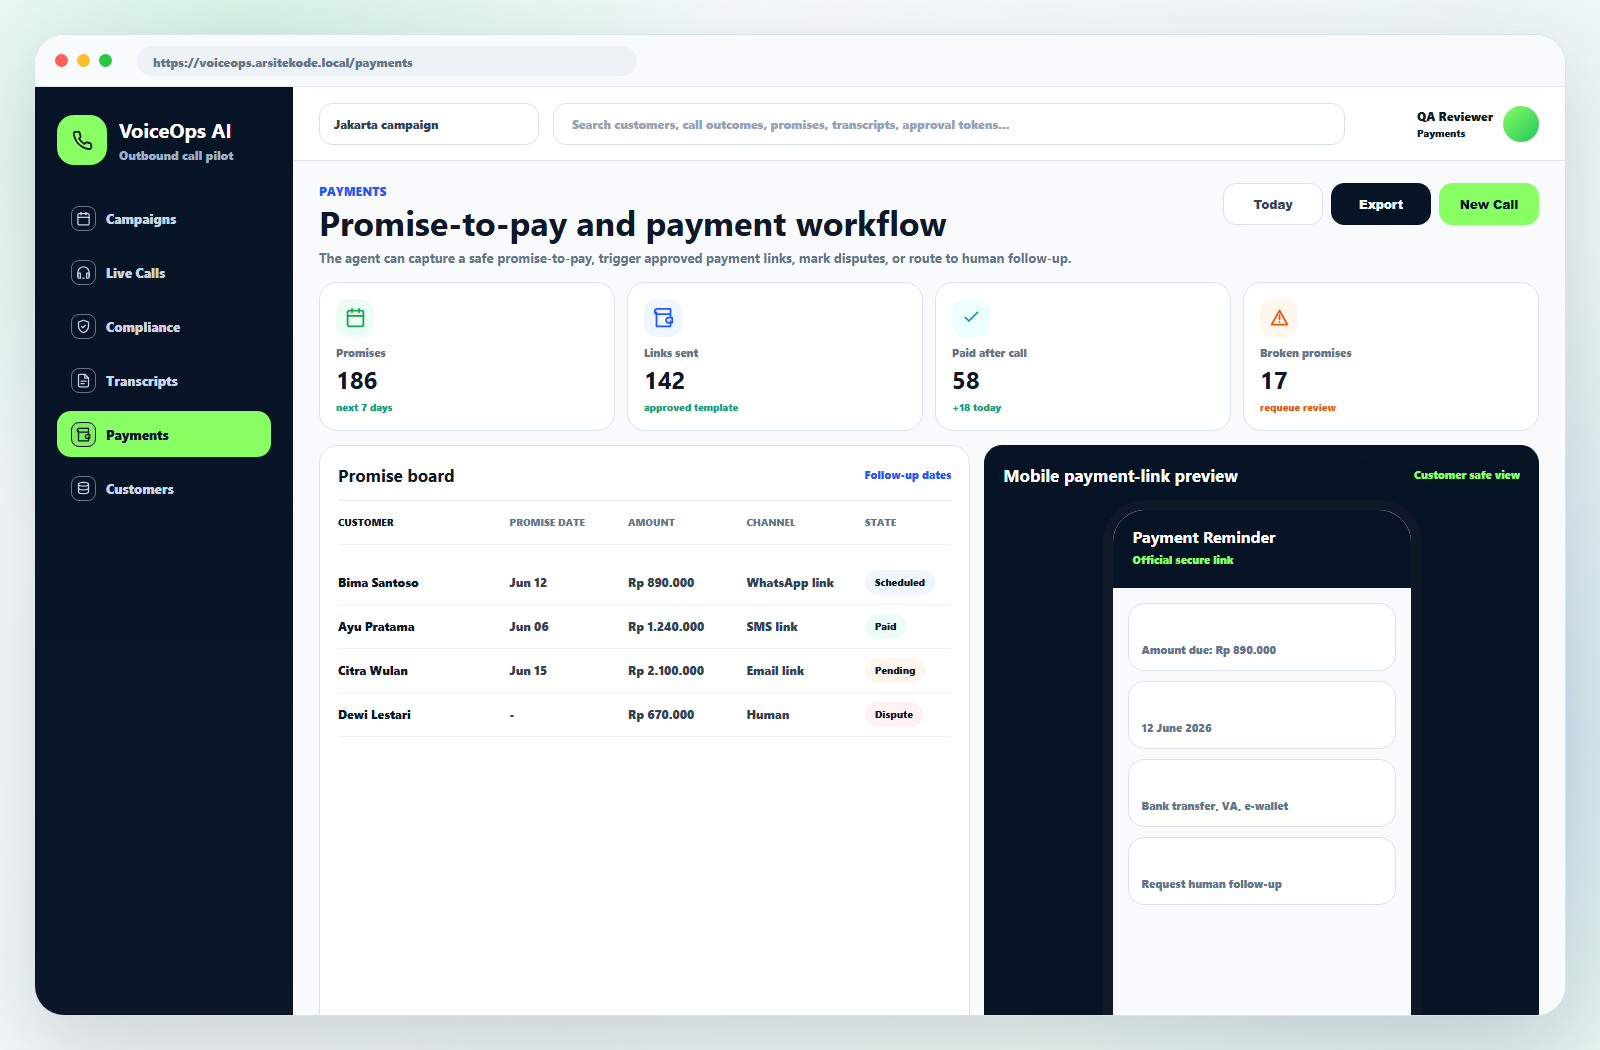Click the Dispute state badge

(x=894, y=715)
